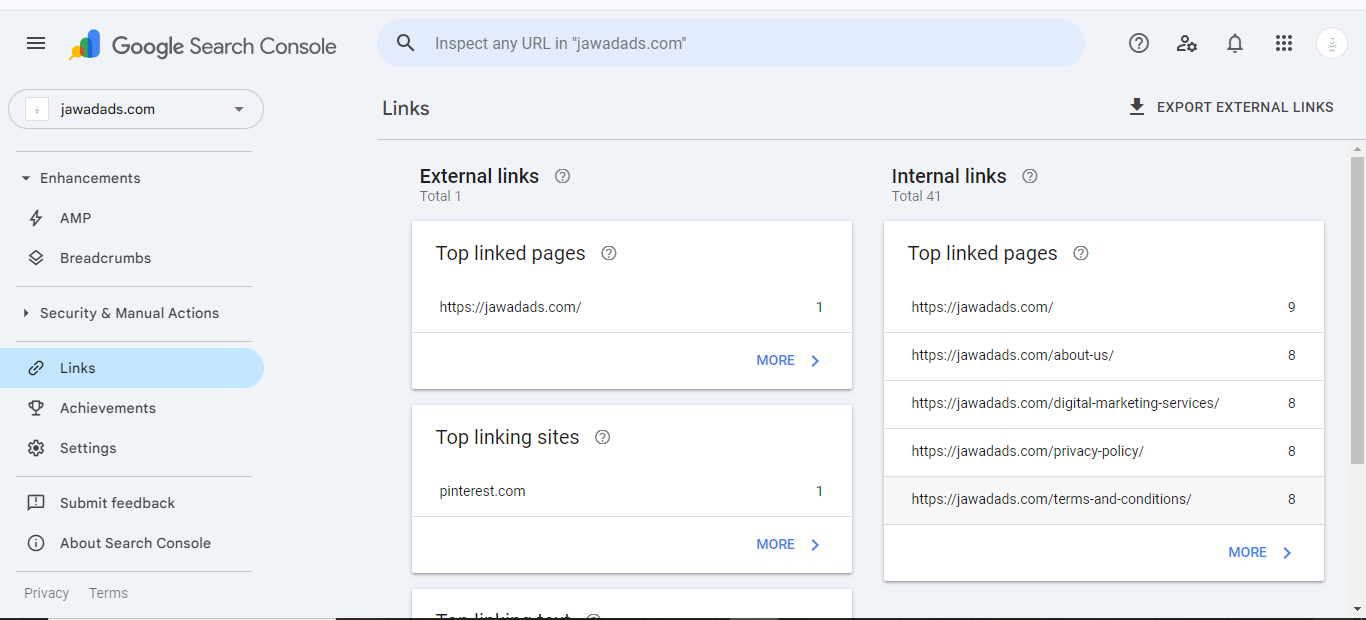Click MORE under Top linking sites
1366x620 pixels.
coord(788,544)
